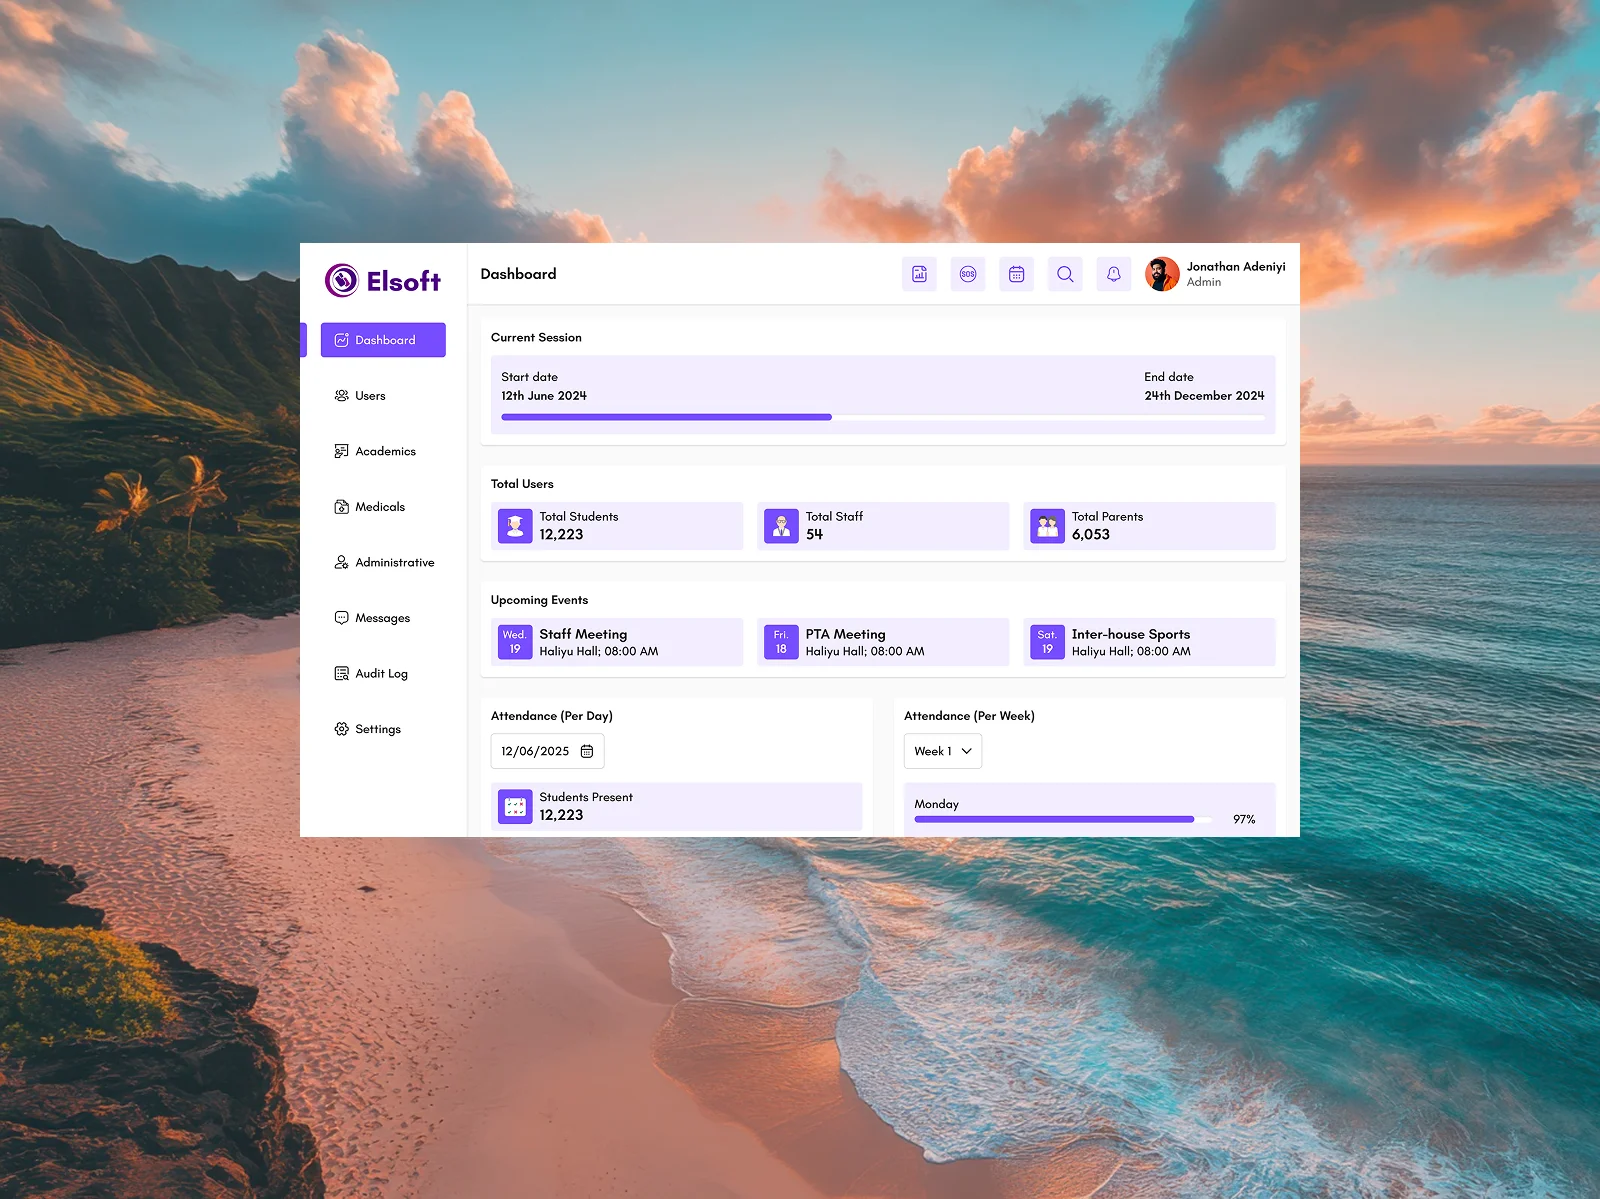Image resolution: width=1600 pixels, height=1199 pixels.
Task: Go to the Settings page
Action: [378, 729]
